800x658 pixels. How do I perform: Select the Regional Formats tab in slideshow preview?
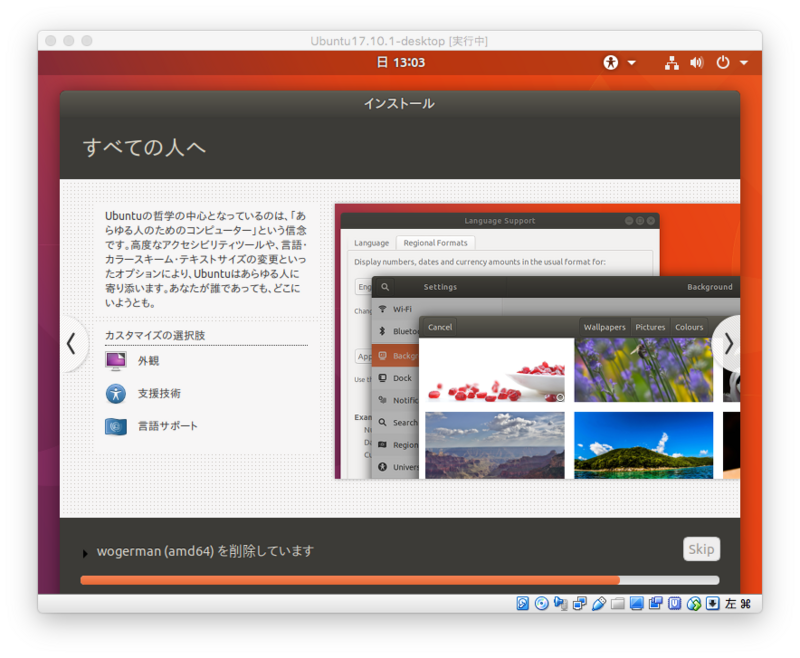coord(435,243)
